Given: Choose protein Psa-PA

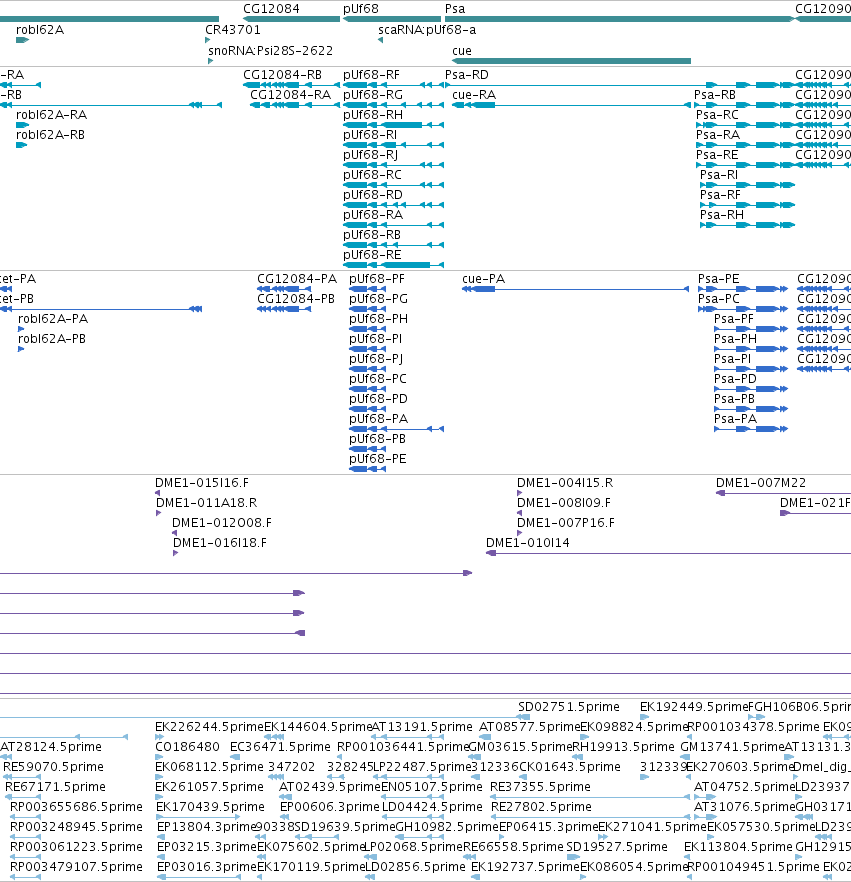Looking at the screenshot, I should point(736,419).
